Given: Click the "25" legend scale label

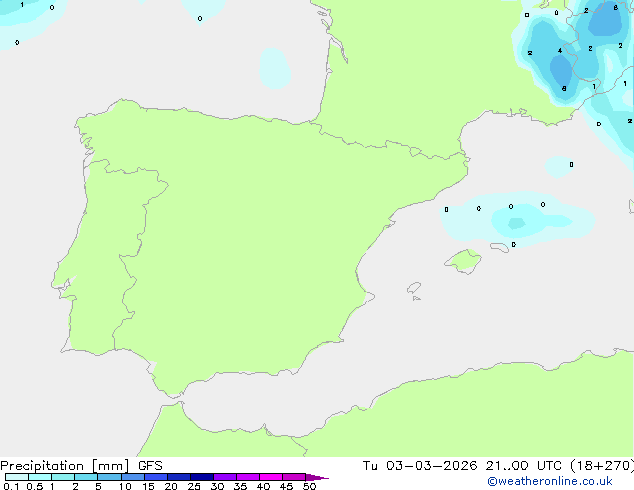Looking at the screenshot, I should (194, 486).
